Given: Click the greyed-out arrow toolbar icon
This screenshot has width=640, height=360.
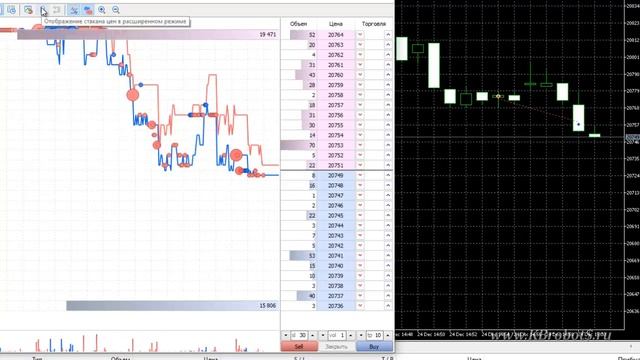Looking at the screenshot, I should (57, 10).
